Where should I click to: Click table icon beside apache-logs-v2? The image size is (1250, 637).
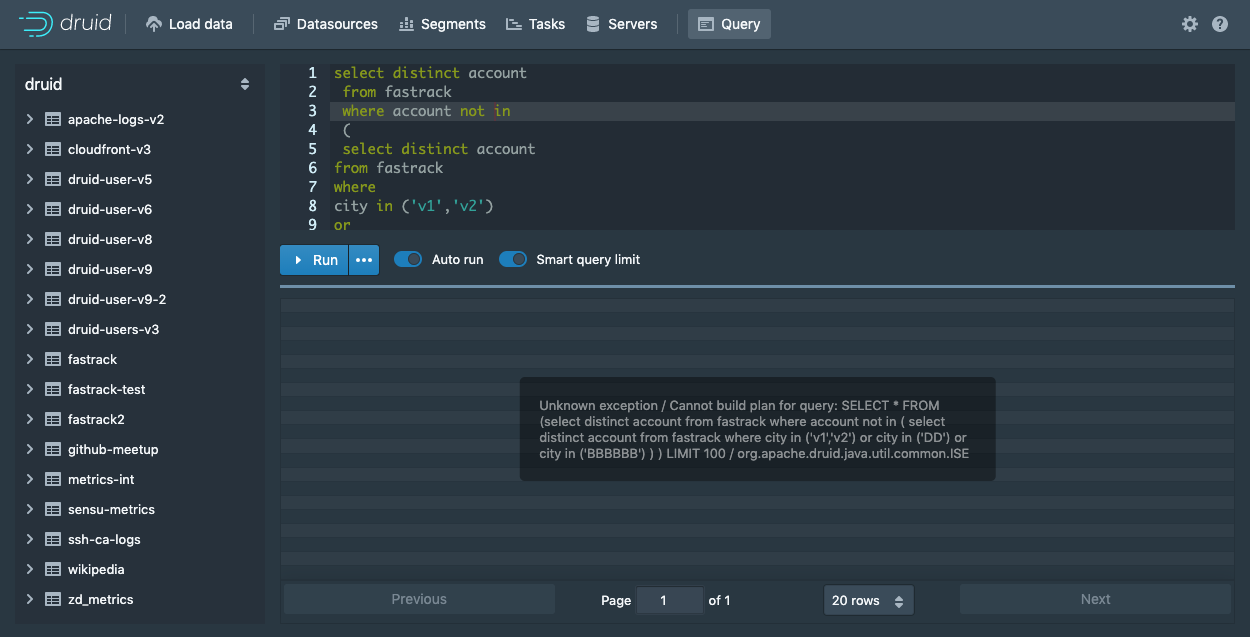(x=53, y=119)
